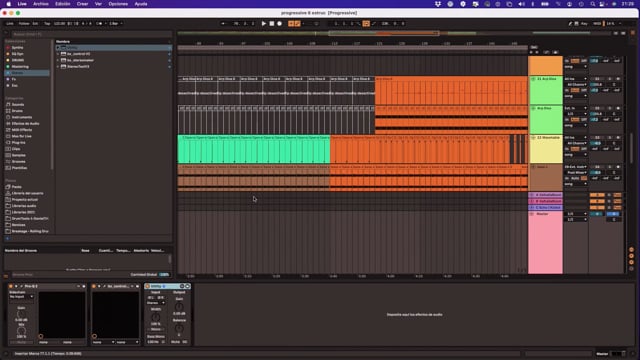Viewport: 640px width, 360px height.
Task: Toggle the Utility device on/off
Action: click(x=148, y=287)
